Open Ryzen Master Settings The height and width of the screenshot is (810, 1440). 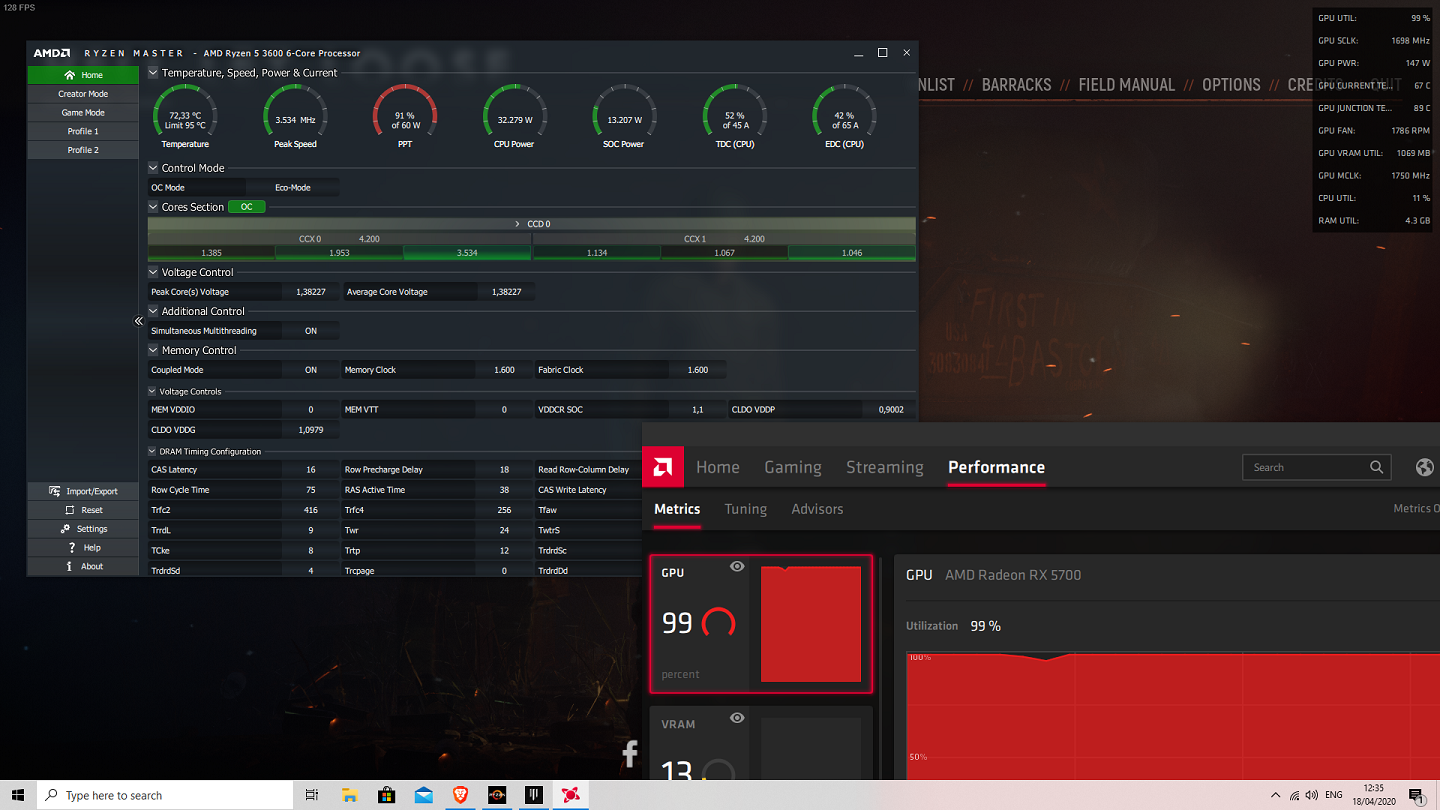coord(83,529)
